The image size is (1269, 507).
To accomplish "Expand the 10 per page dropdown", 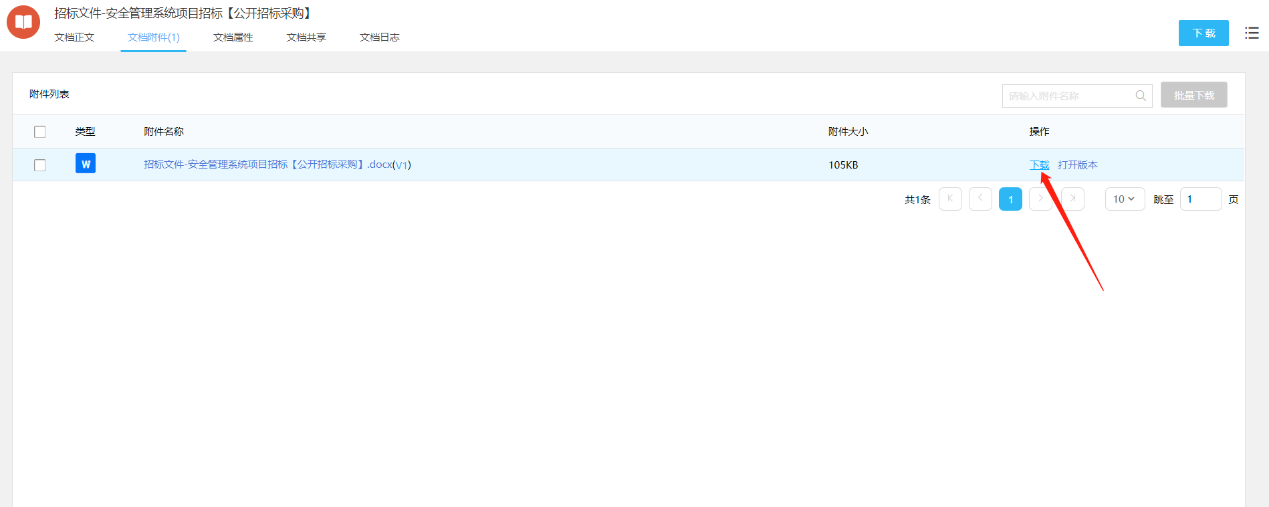I will click(1125, 199).
